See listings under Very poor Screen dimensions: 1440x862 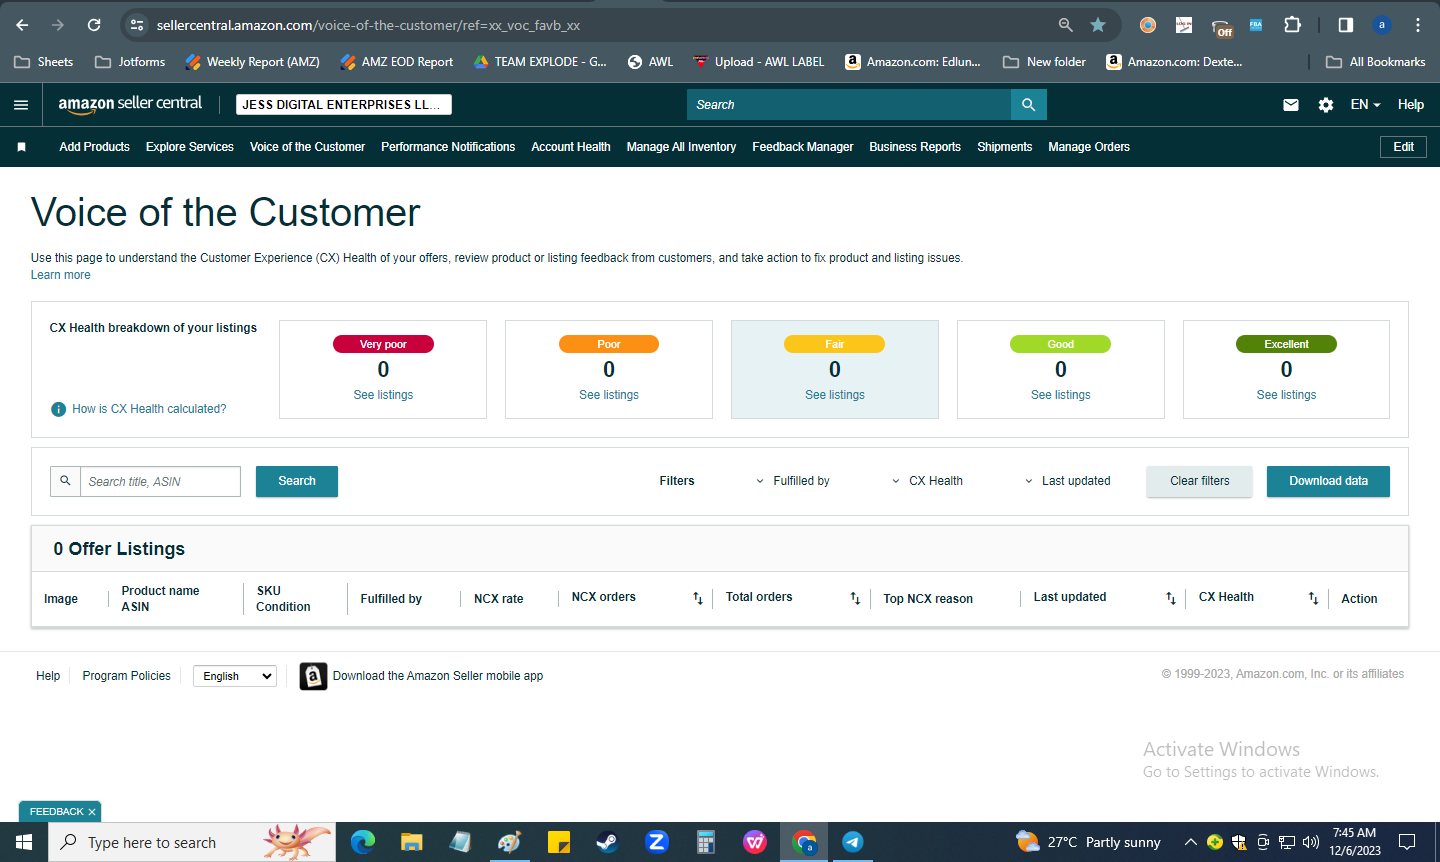coord(383,395)
